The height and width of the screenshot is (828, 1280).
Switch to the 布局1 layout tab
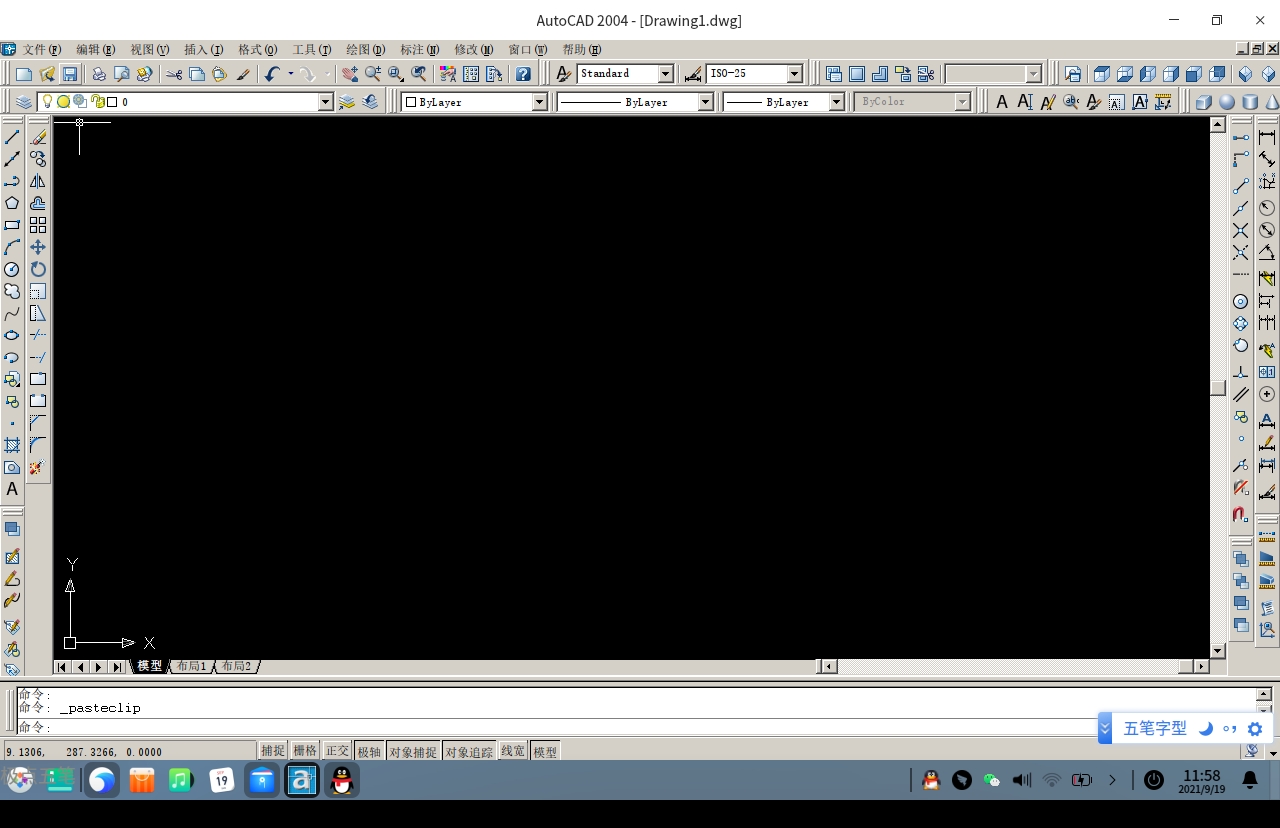192,666
